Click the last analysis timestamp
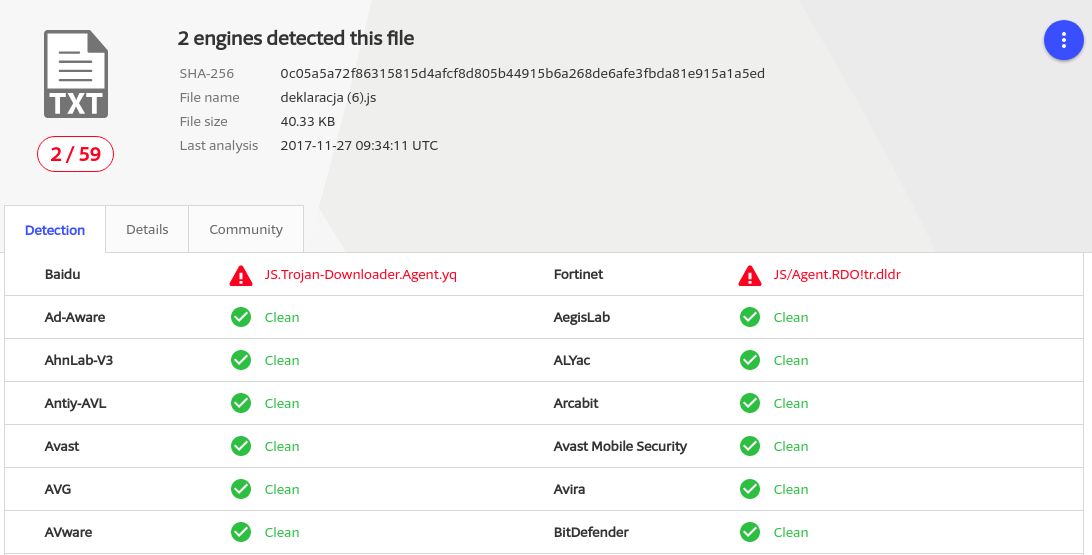 point(359,146)
